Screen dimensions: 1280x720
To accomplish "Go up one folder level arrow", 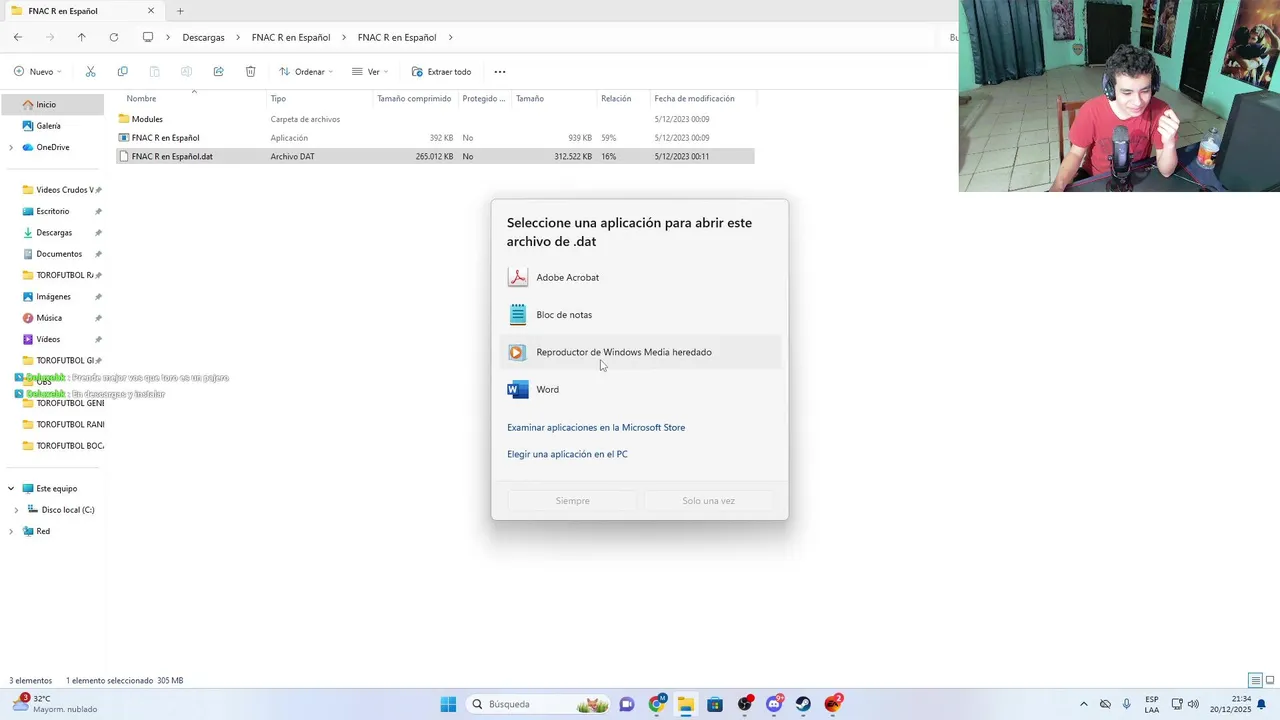I will 82,37.
